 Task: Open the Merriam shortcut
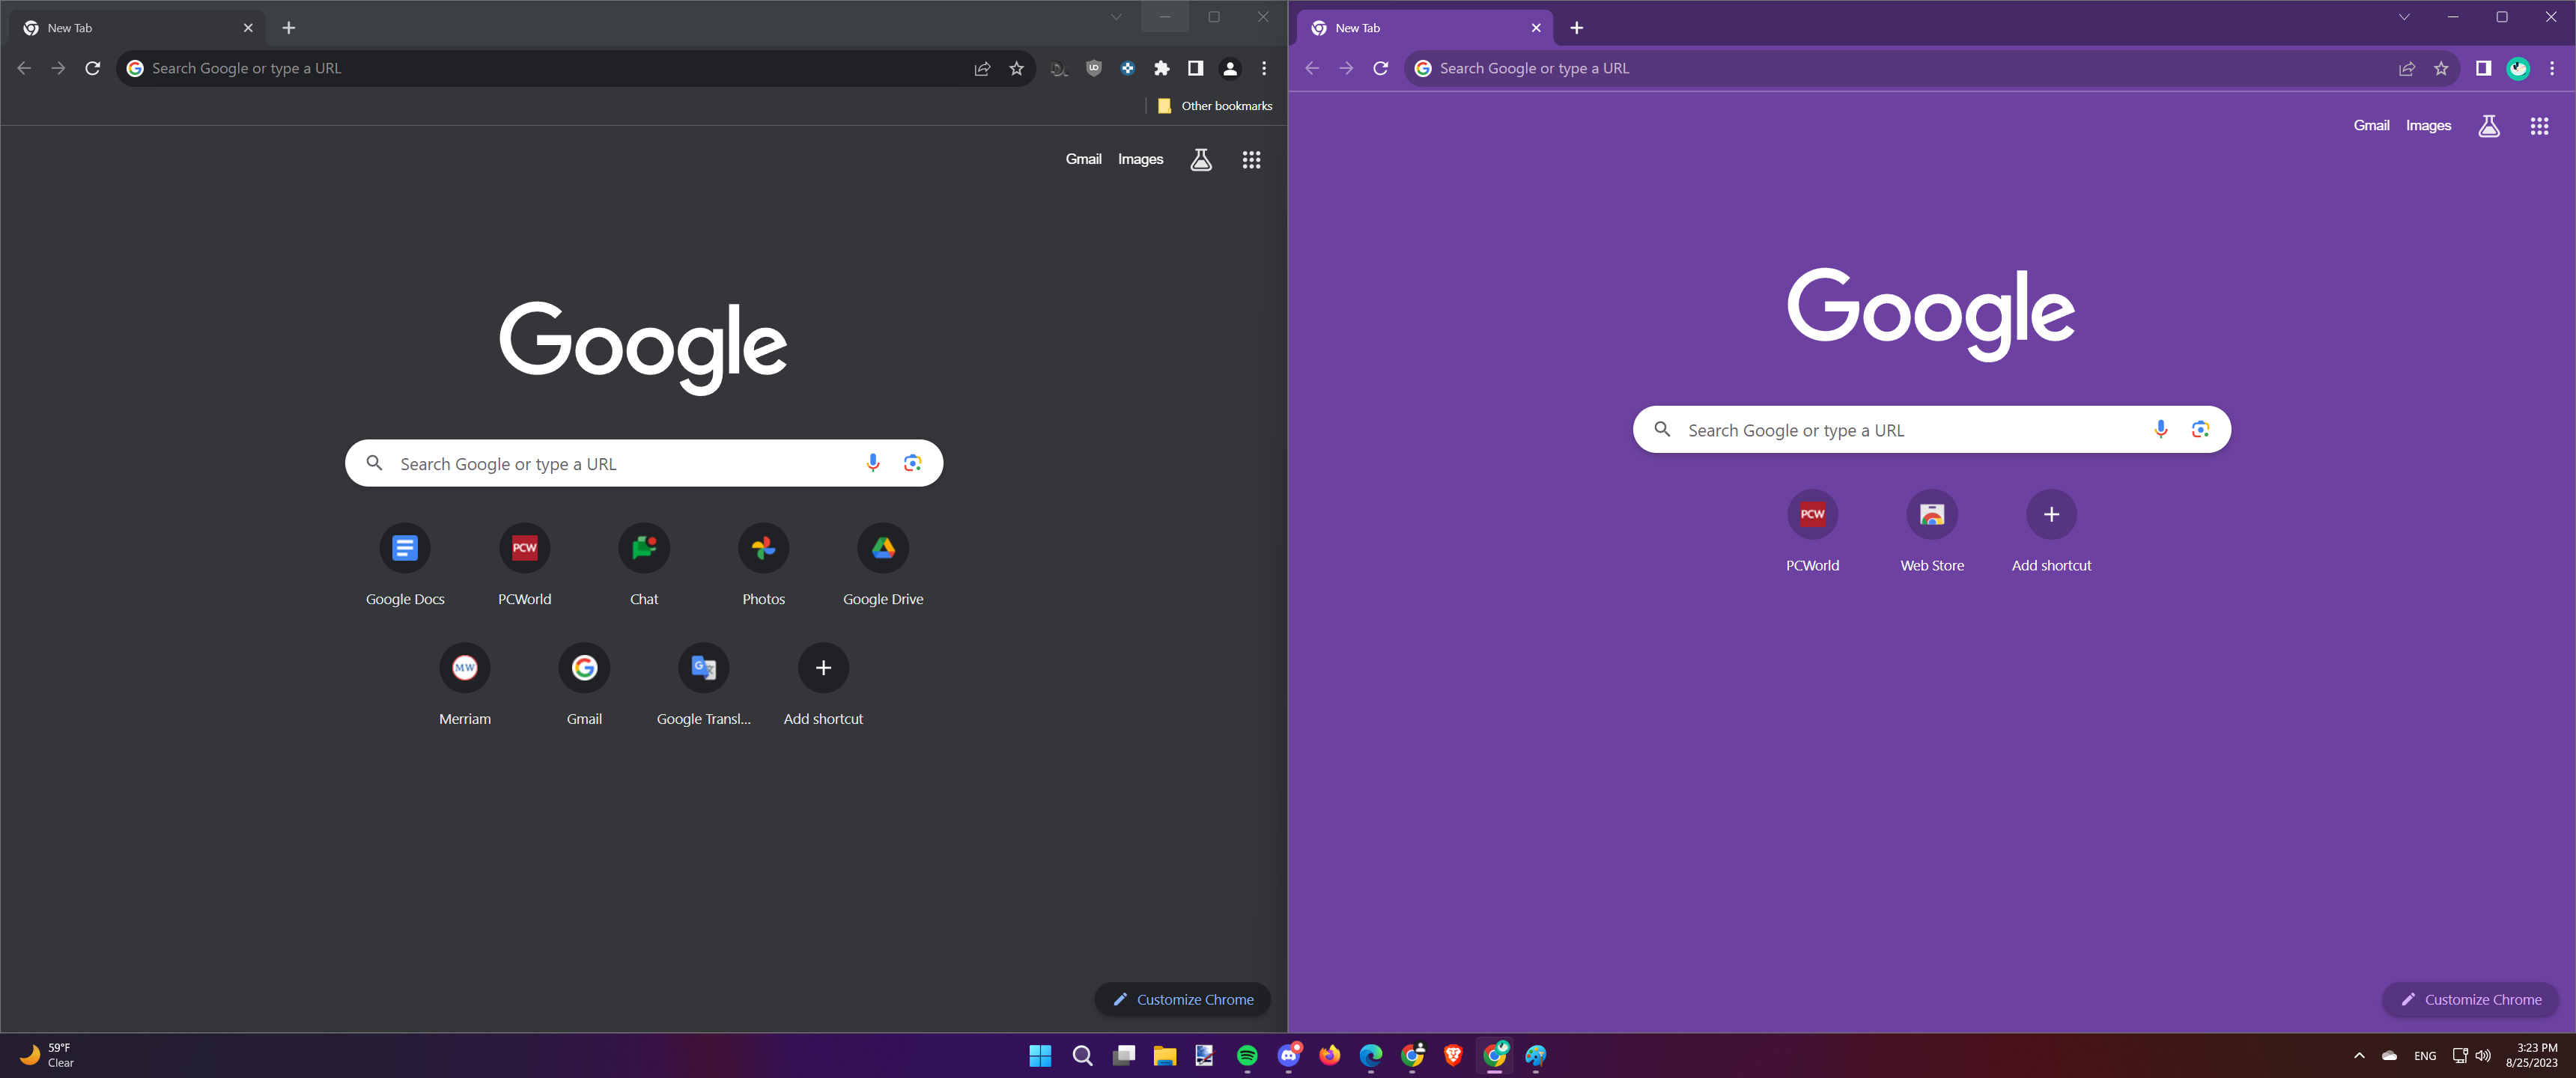pyautogui.click(x=465, y=685)
